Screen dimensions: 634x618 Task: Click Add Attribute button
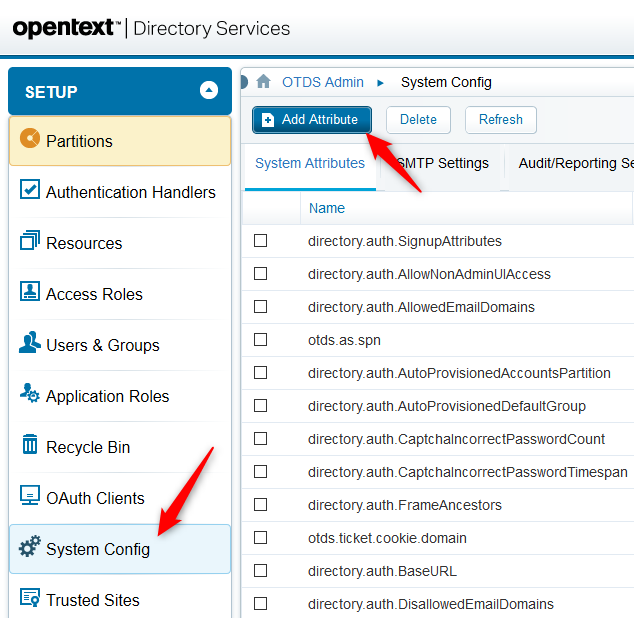tap(312, 120)
